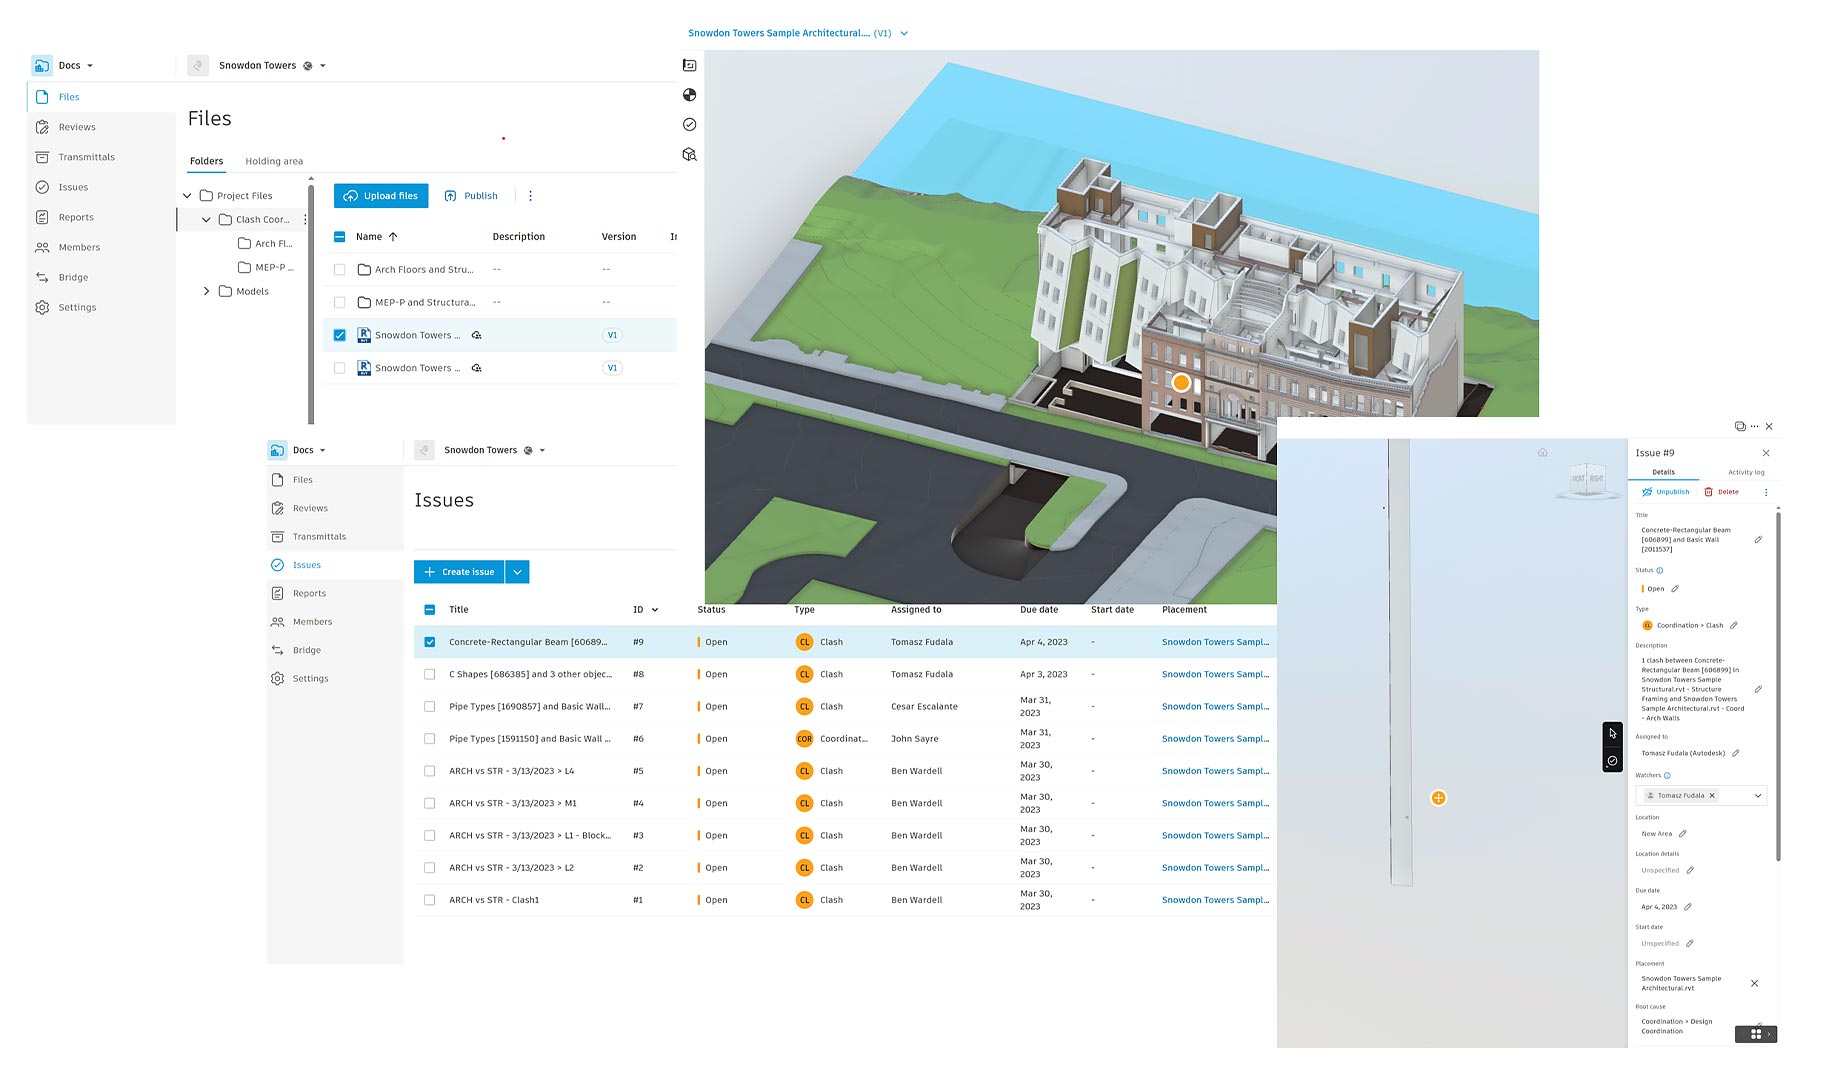Click the Upload files button

point(381,196)
